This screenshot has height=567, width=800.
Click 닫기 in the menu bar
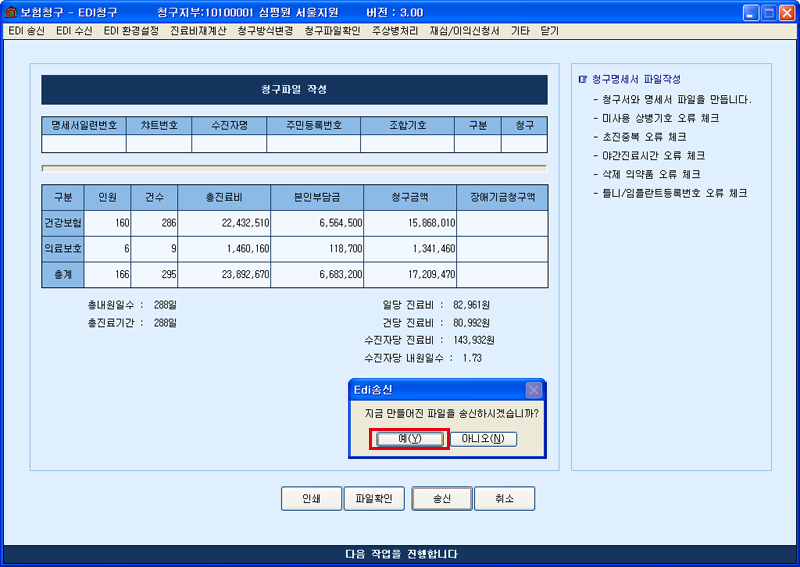click(550, 31)
